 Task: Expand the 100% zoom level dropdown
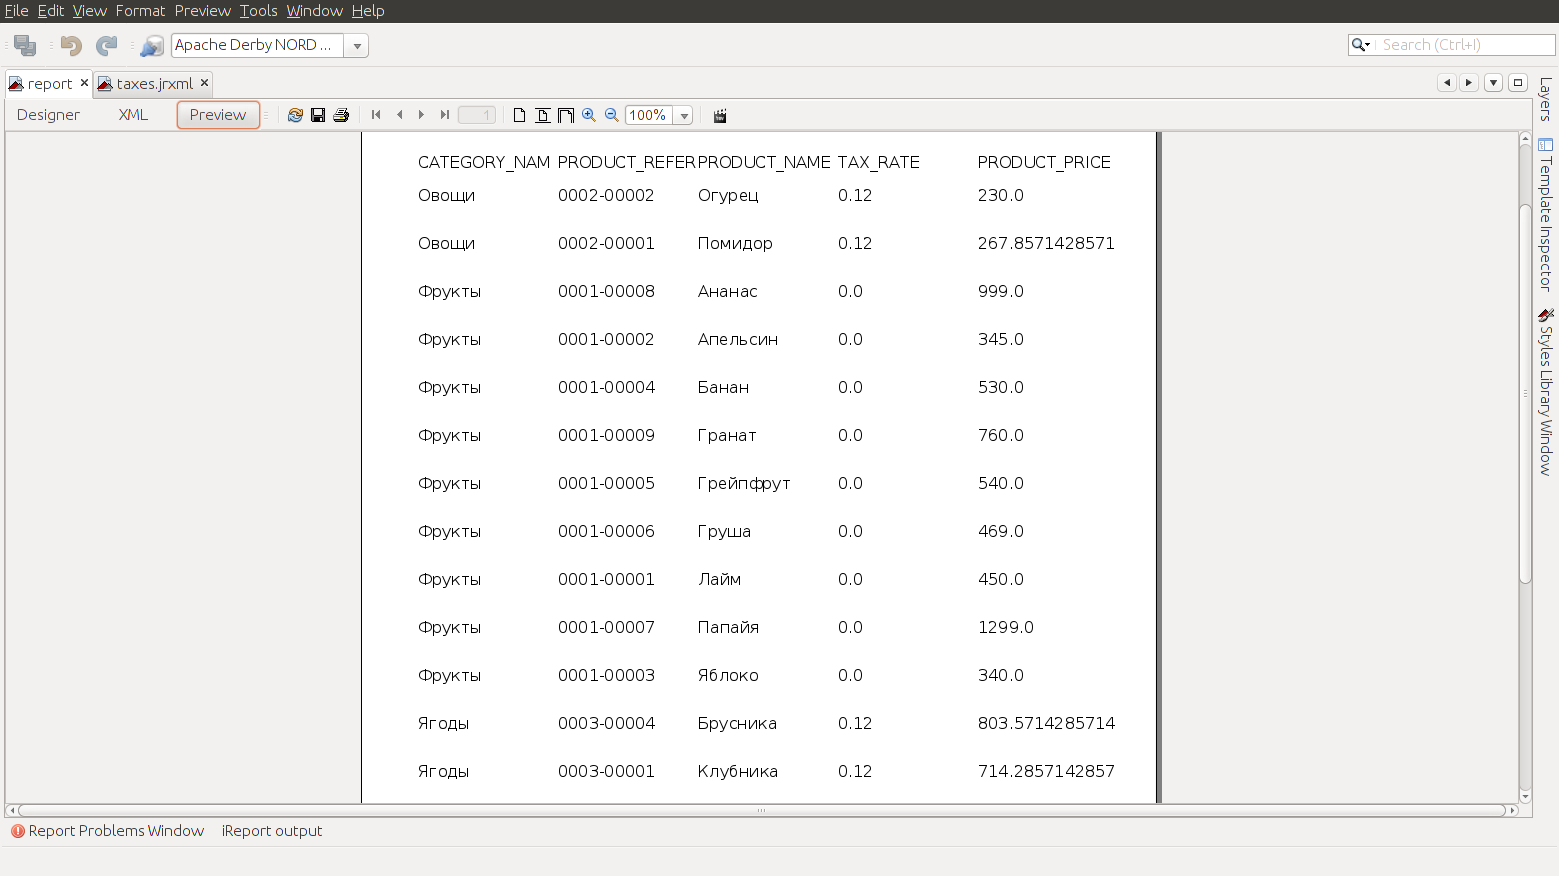click(x=684, y=116)
